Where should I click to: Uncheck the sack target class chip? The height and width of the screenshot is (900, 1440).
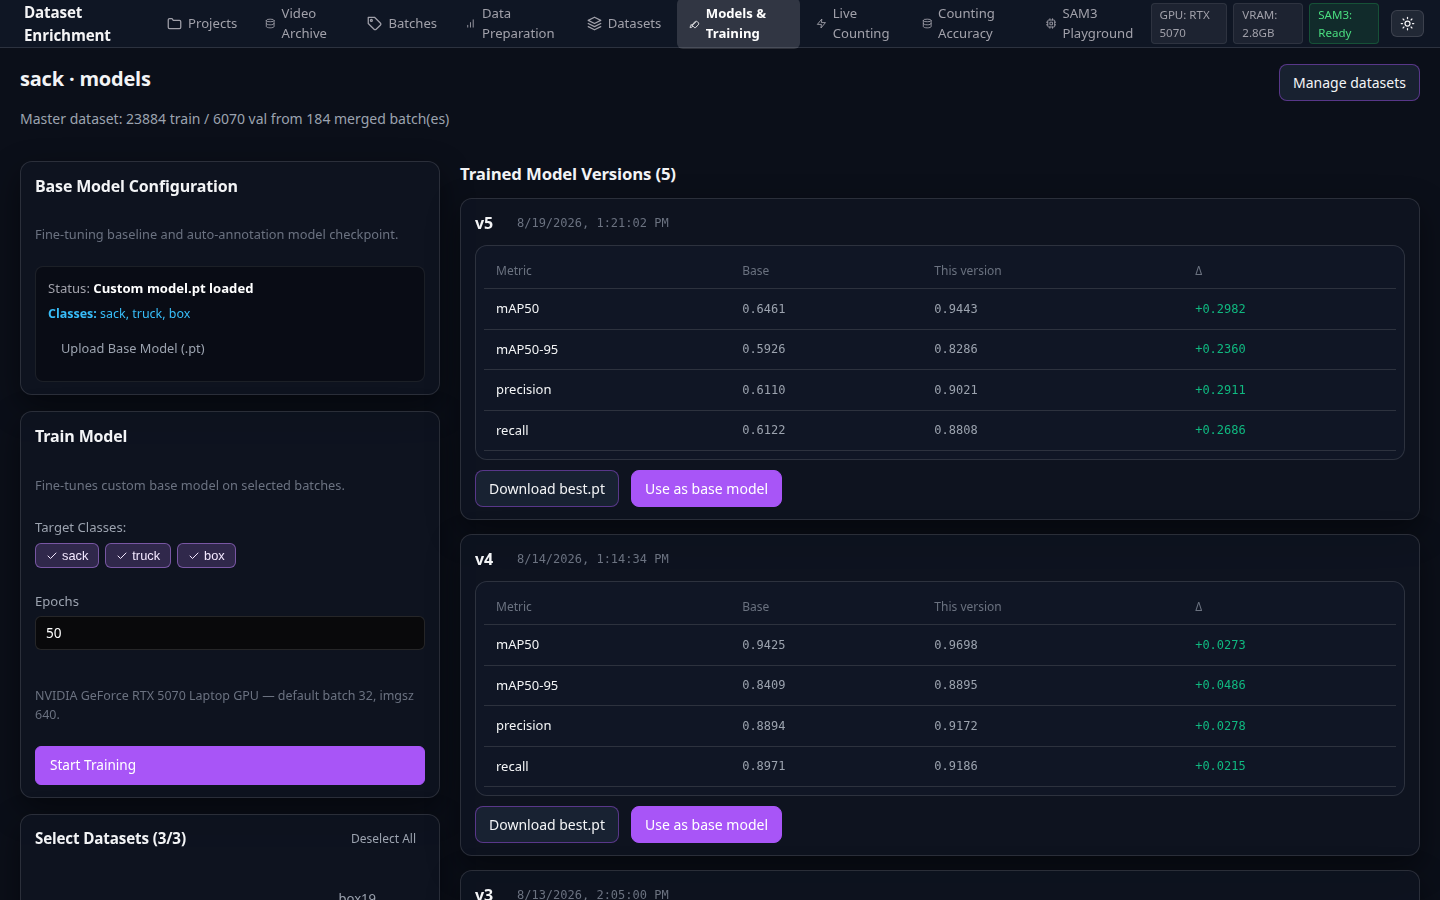[x=67, y=555]
